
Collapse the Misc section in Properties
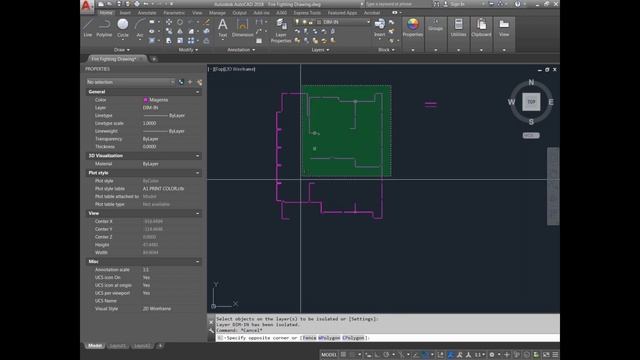[198, 261]
